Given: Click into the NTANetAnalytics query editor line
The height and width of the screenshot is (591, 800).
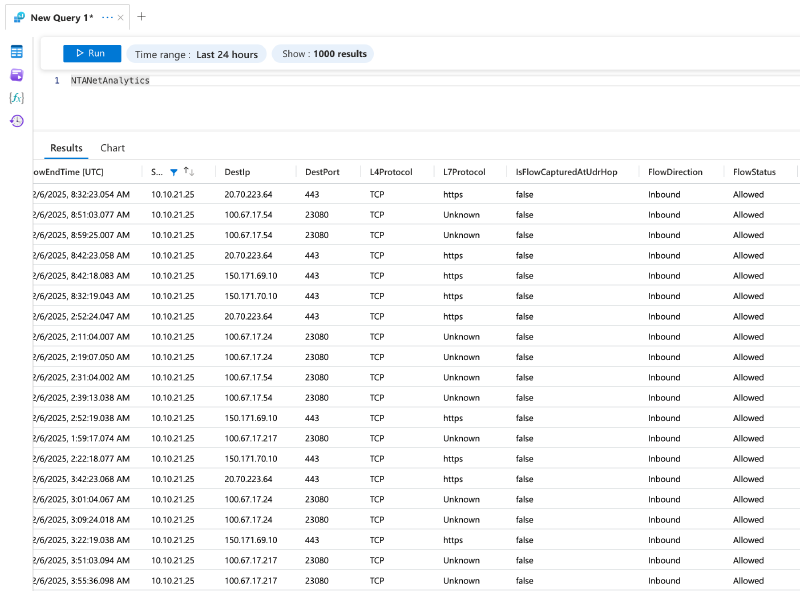Looking at the screenshot, I should coord(110,81).
